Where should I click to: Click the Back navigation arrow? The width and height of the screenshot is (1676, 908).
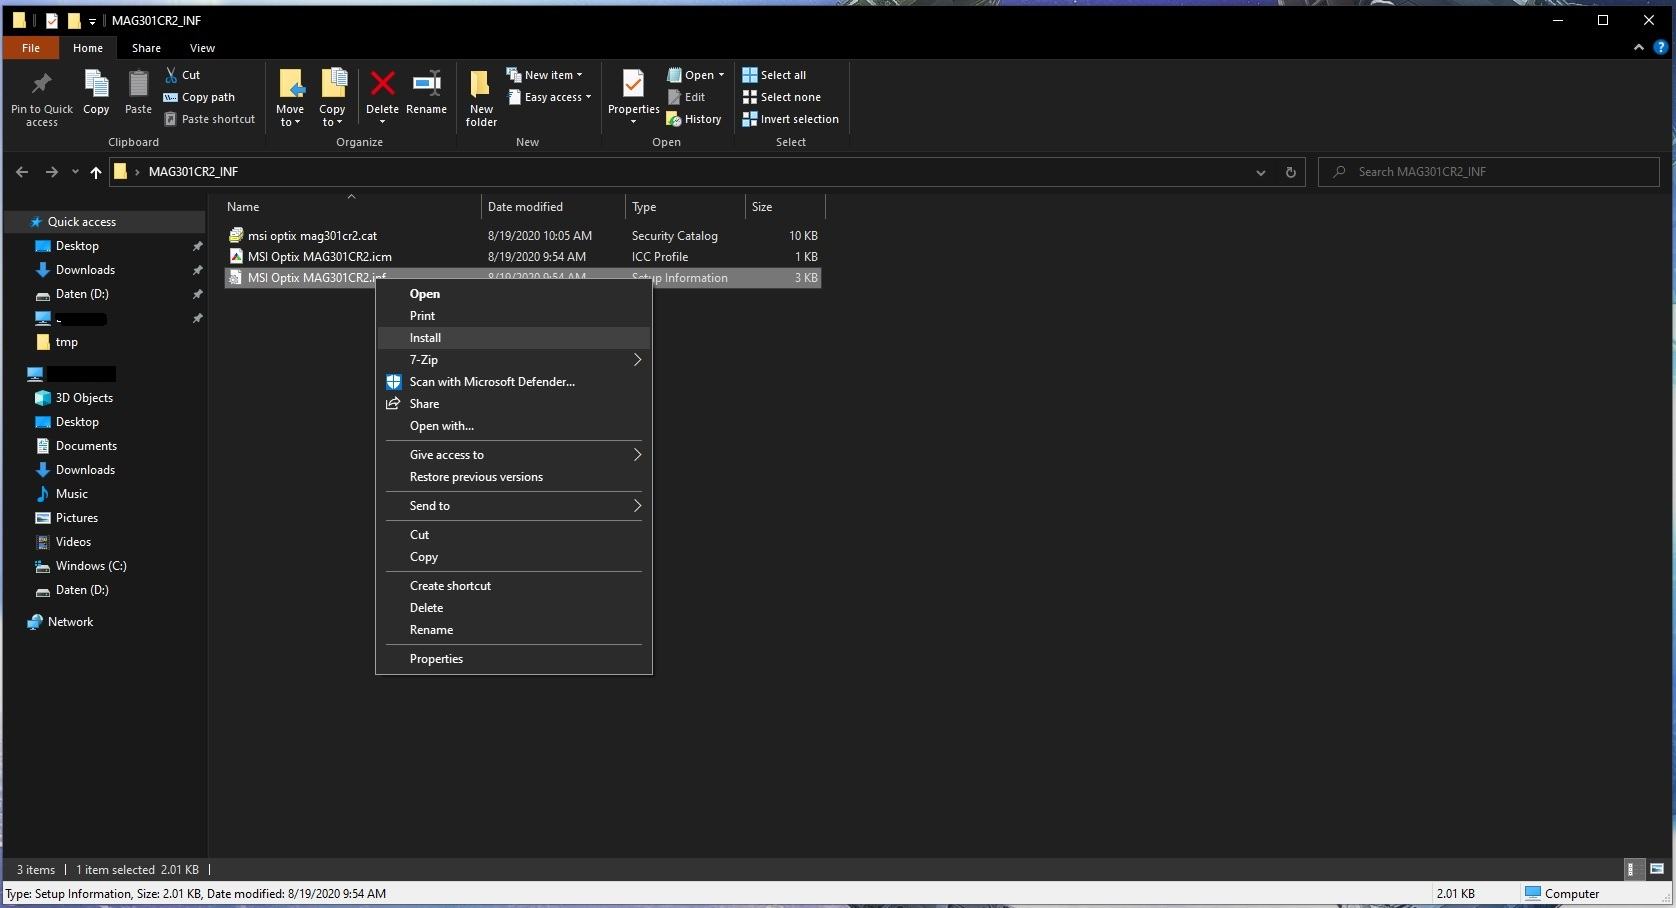click(22, 172)
